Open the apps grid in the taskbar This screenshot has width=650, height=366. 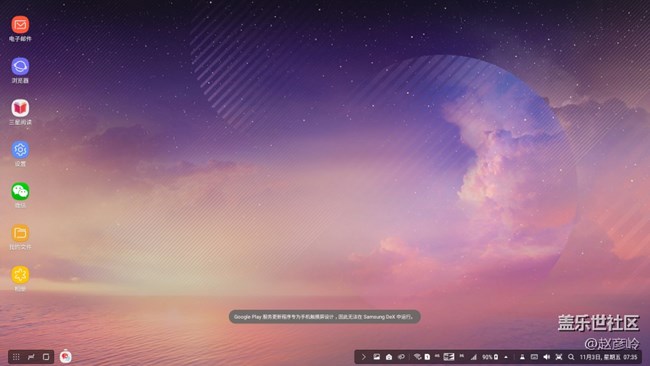[x=16, y=357]
